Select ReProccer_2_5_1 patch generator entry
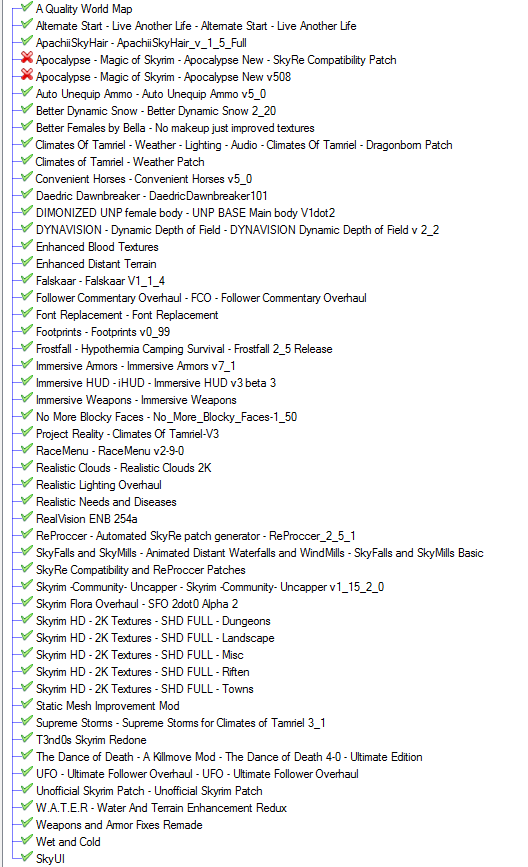 [196, 536]
